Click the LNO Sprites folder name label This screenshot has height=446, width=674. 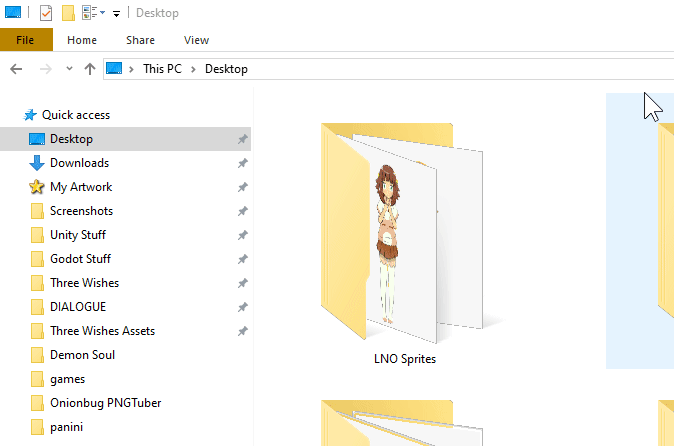pyautogui.click(x=405, y=359)
